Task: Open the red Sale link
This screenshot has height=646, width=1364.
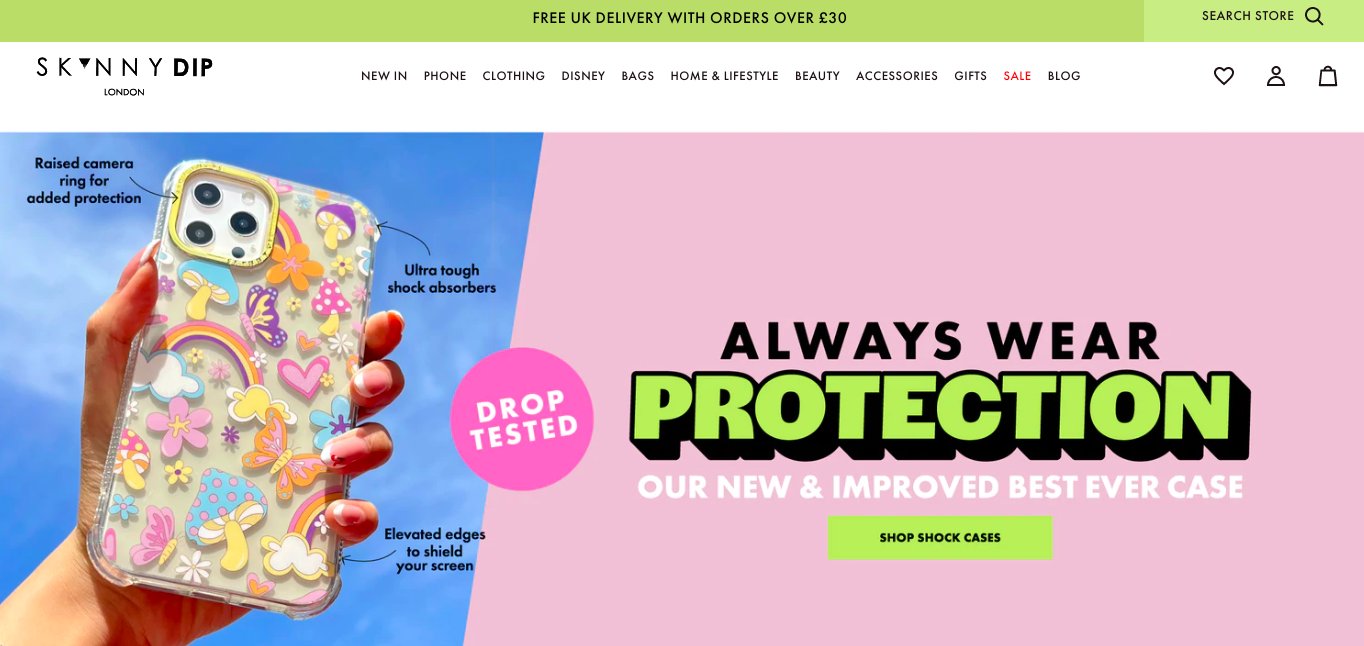Action: pyautogui.click(x=1017, y=76)
